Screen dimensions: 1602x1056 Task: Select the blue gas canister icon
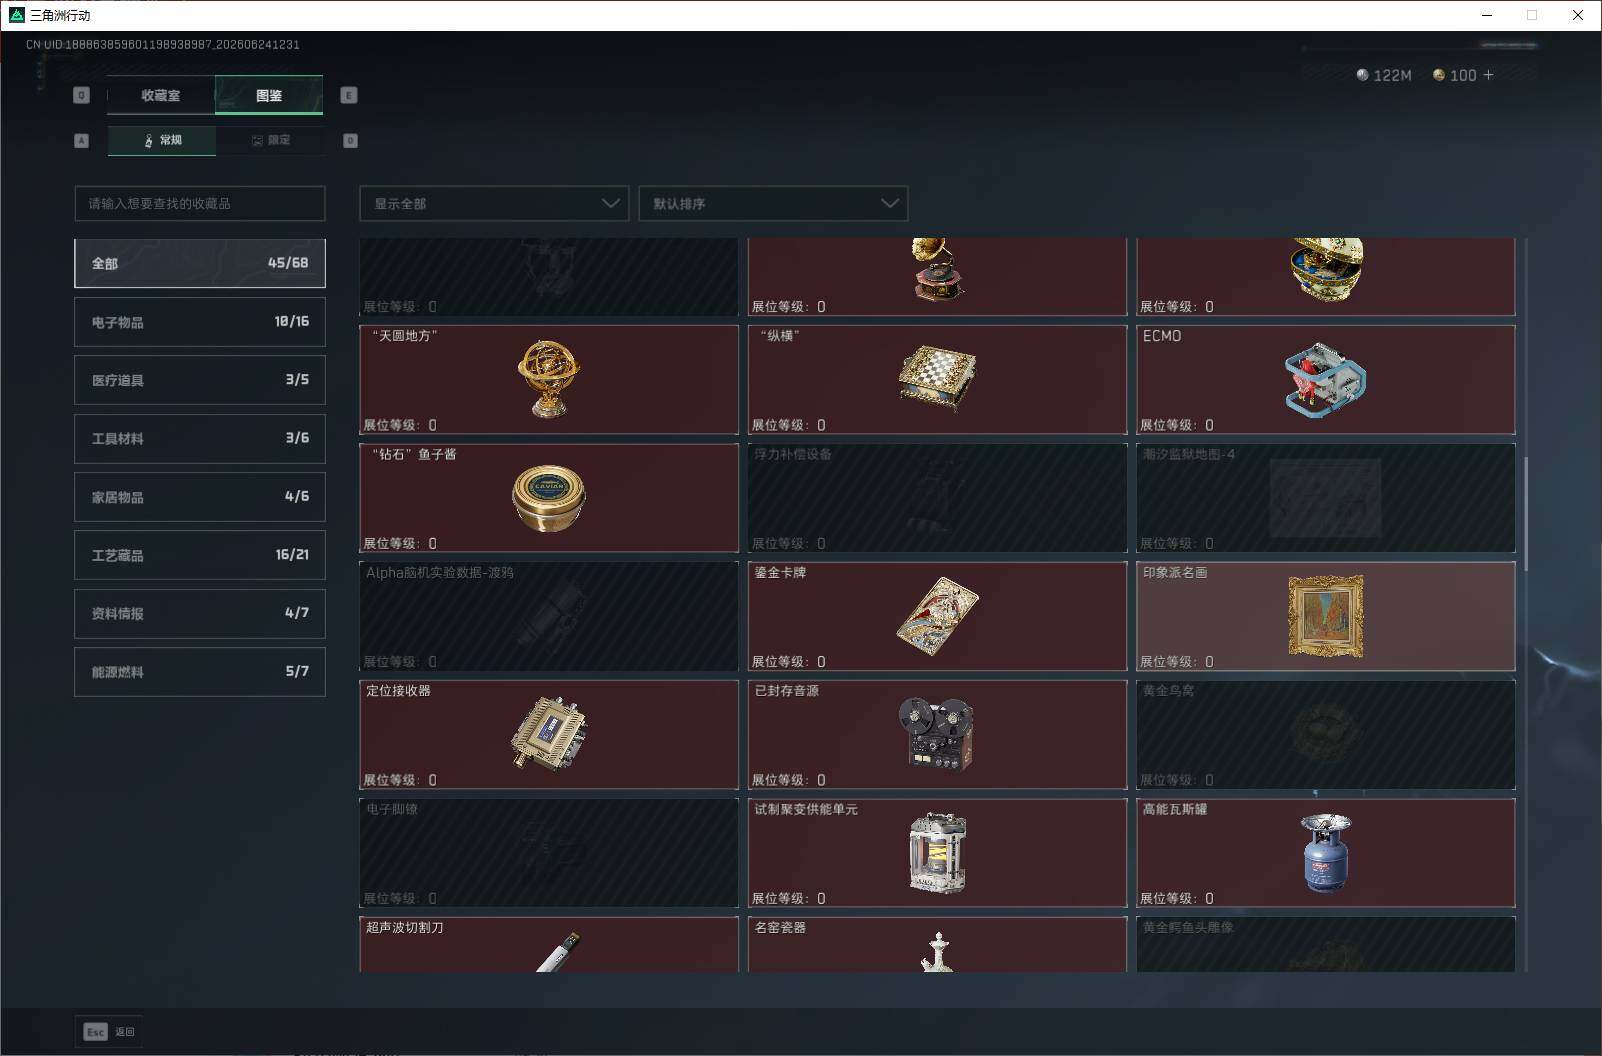(x=1325, y=852)
